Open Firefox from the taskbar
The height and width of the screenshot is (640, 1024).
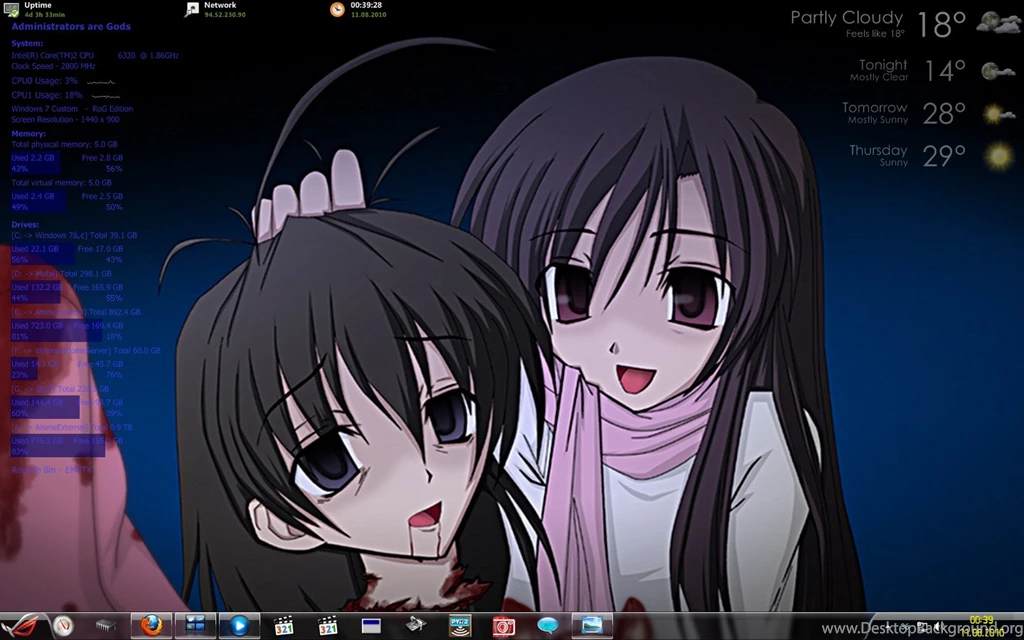click(151, 626)
